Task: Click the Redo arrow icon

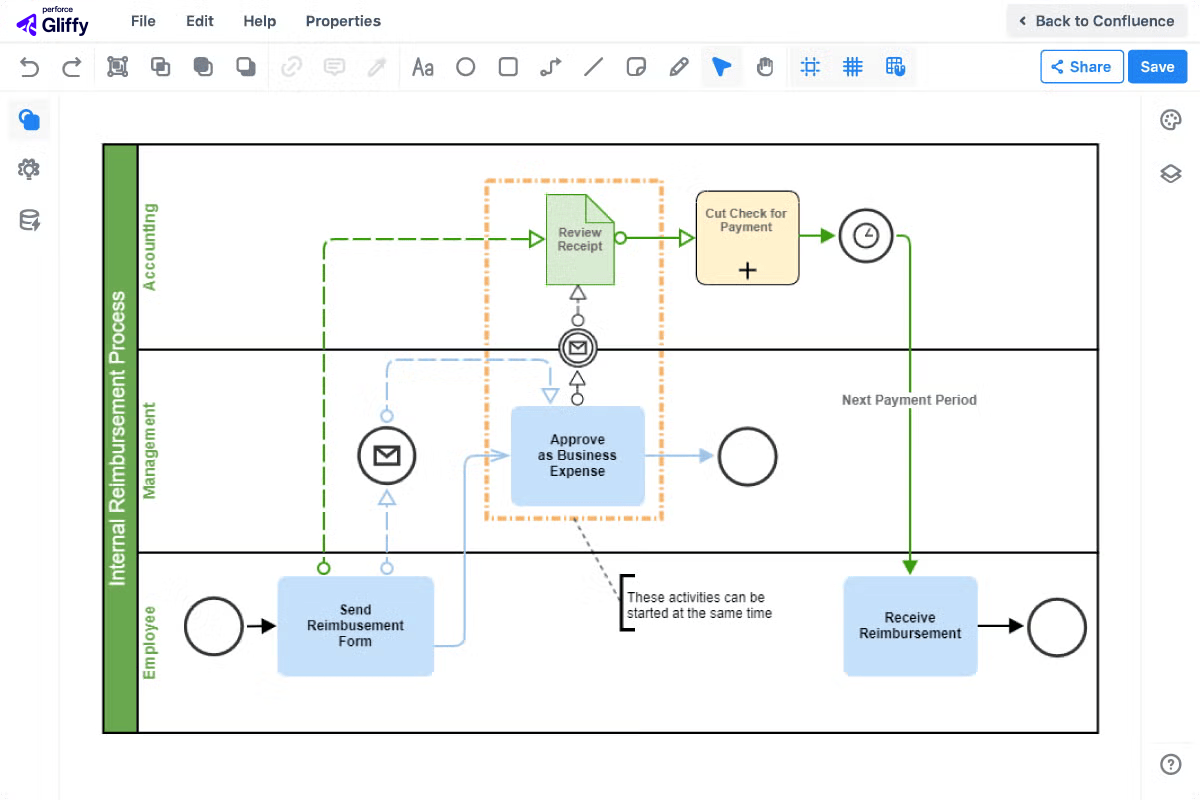Action: pos(72,67)
